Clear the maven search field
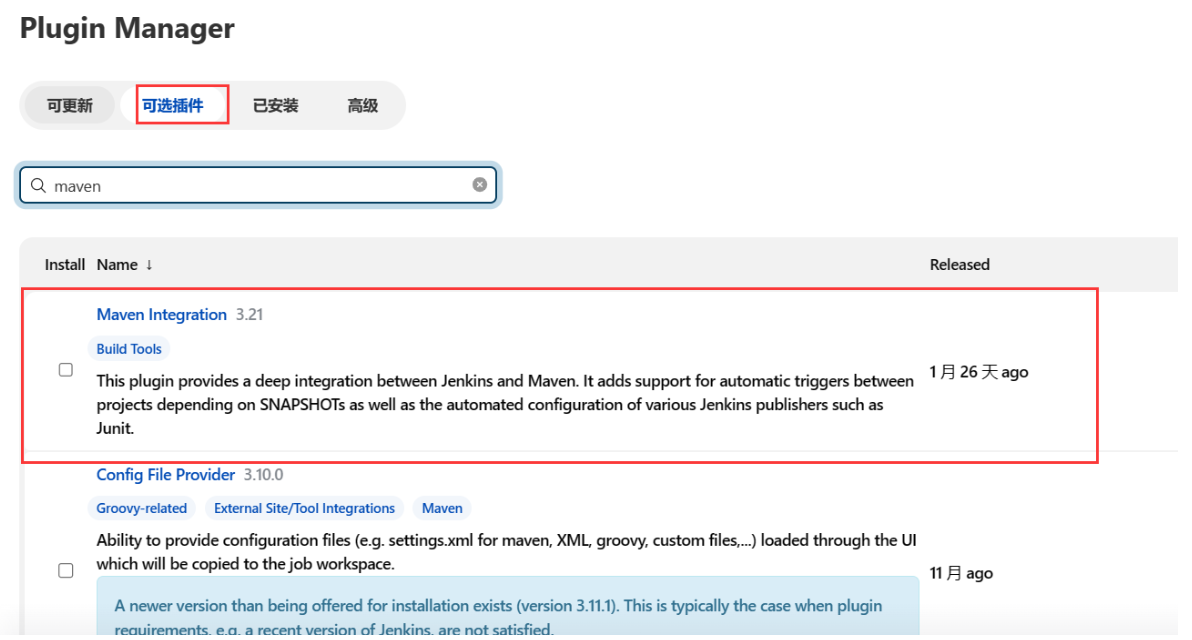This screenshot has height=640, width=1192. [480, 185]
